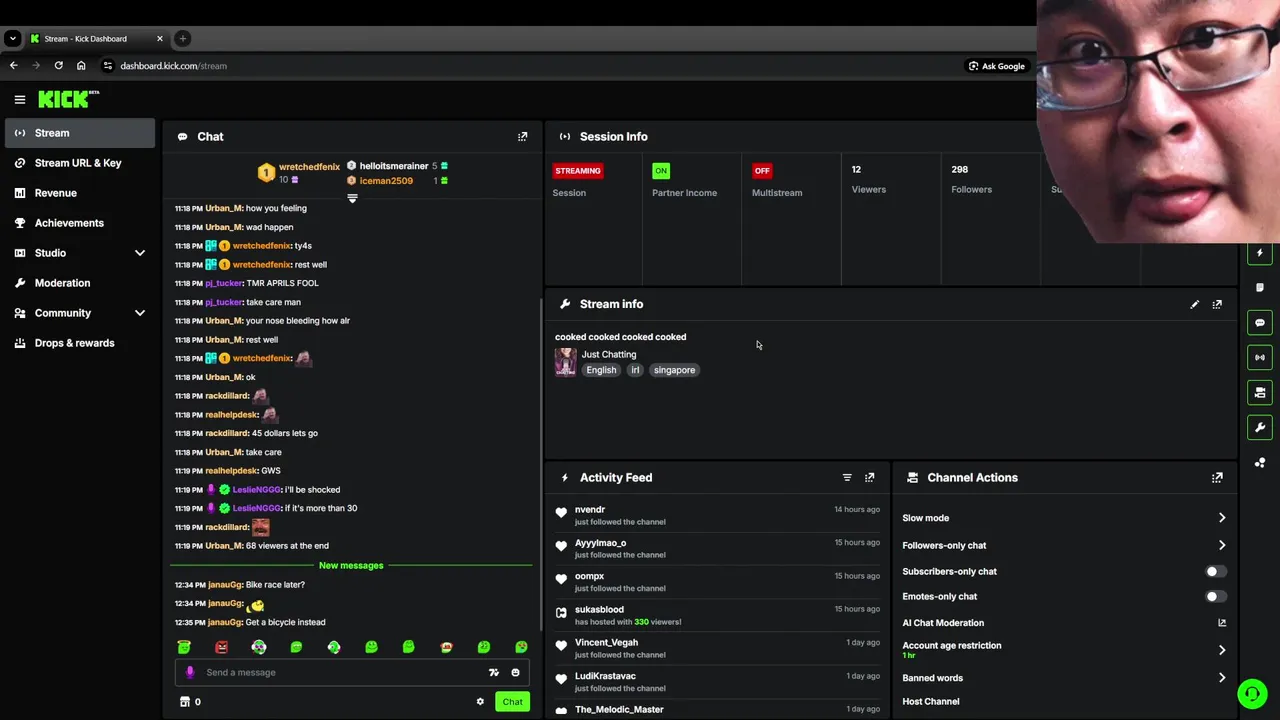Viewport: 1280px width, 720px height.
Task: Open Account age restriction options arrow
Action: click(x=1221, y=650)
